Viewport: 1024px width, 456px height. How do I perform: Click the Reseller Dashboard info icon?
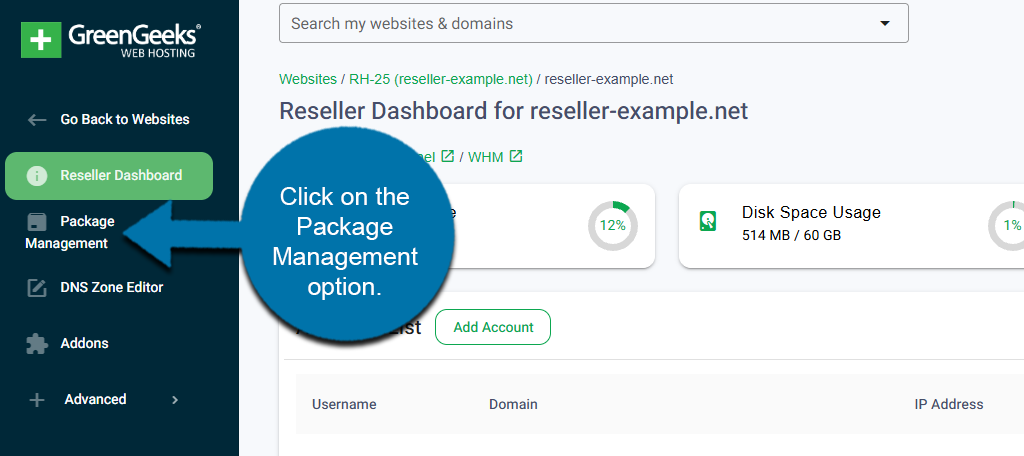37,176
